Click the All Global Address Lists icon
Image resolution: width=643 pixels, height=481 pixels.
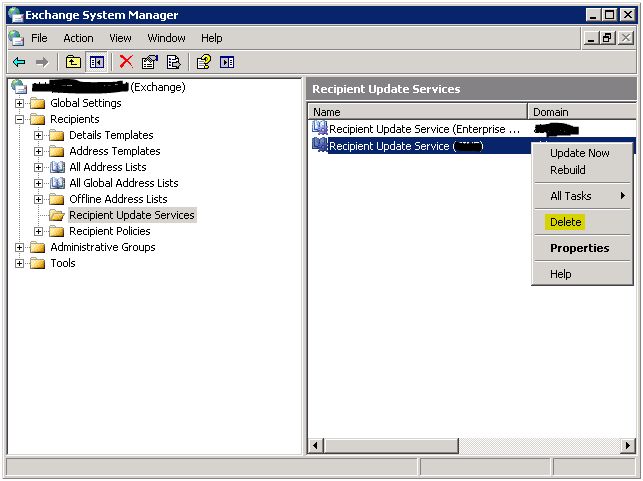57,183
